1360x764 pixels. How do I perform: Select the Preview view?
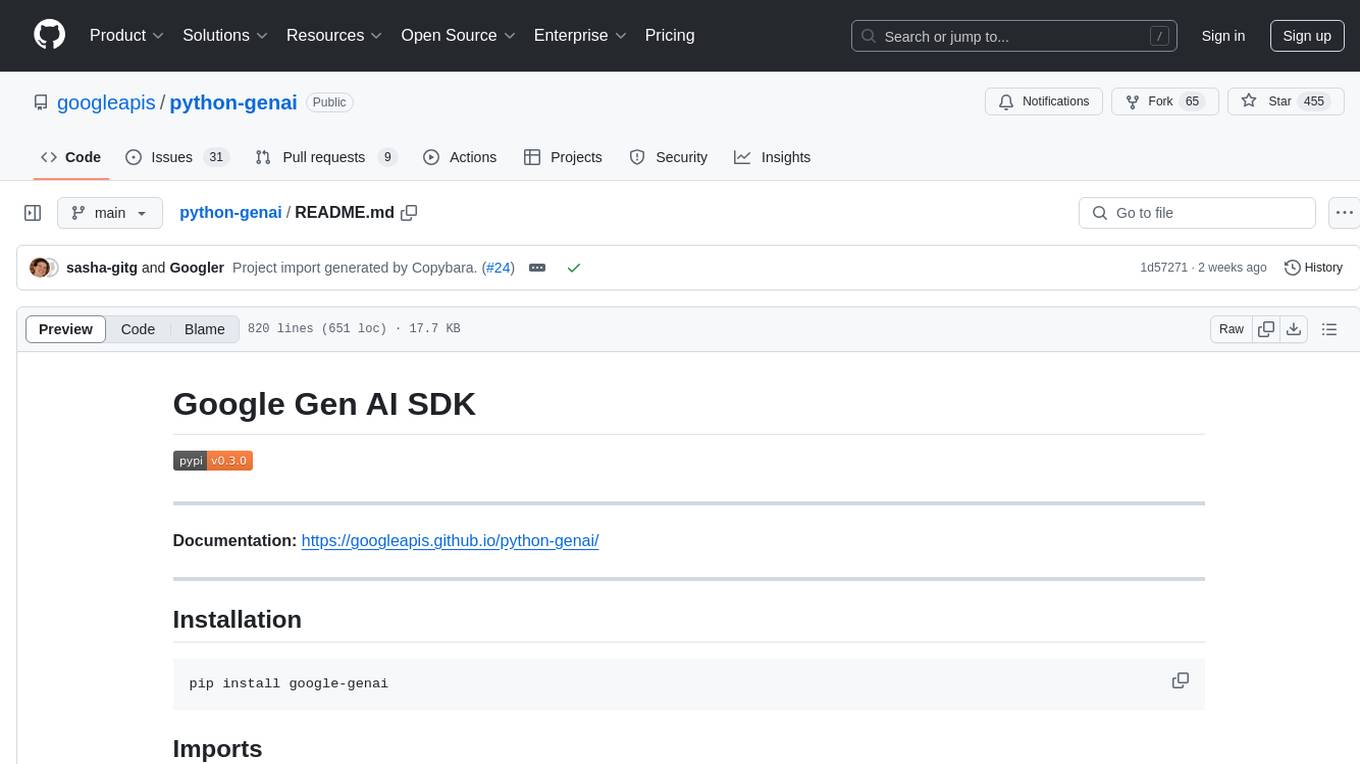click(66, 329)
